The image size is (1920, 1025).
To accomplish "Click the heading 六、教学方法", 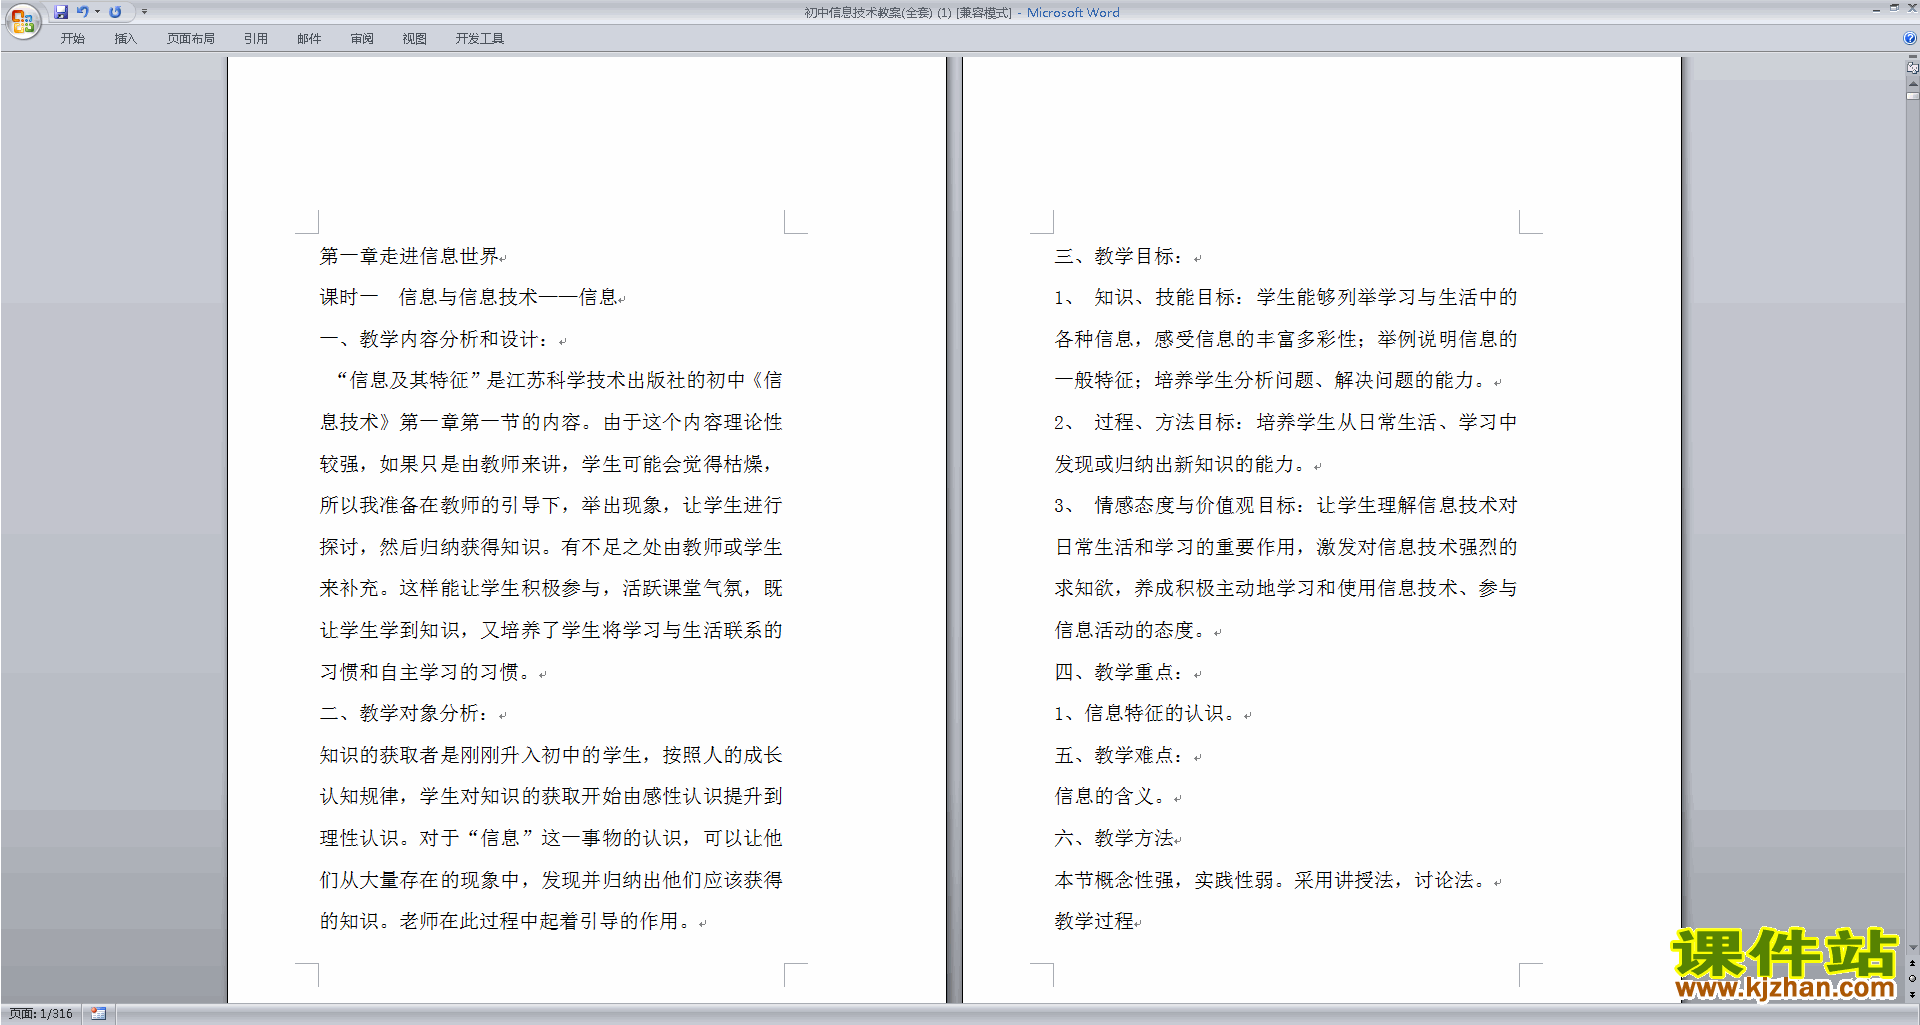I will pos(1114,838).
